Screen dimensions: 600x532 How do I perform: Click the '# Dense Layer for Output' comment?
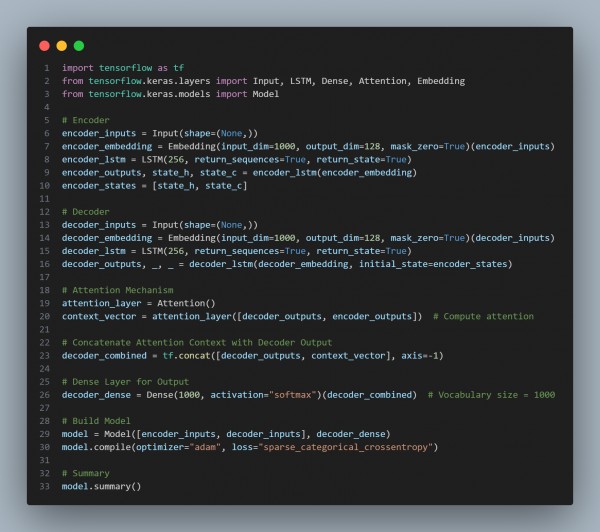pos(126,382)
